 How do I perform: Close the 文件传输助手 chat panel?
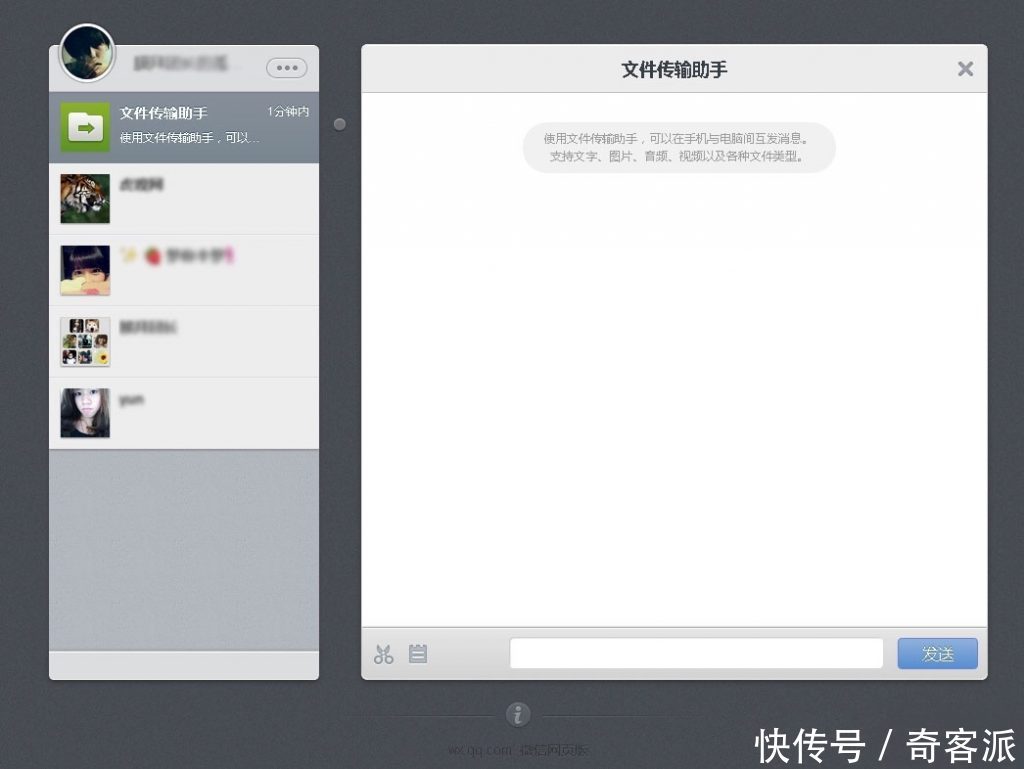(964, 68)
